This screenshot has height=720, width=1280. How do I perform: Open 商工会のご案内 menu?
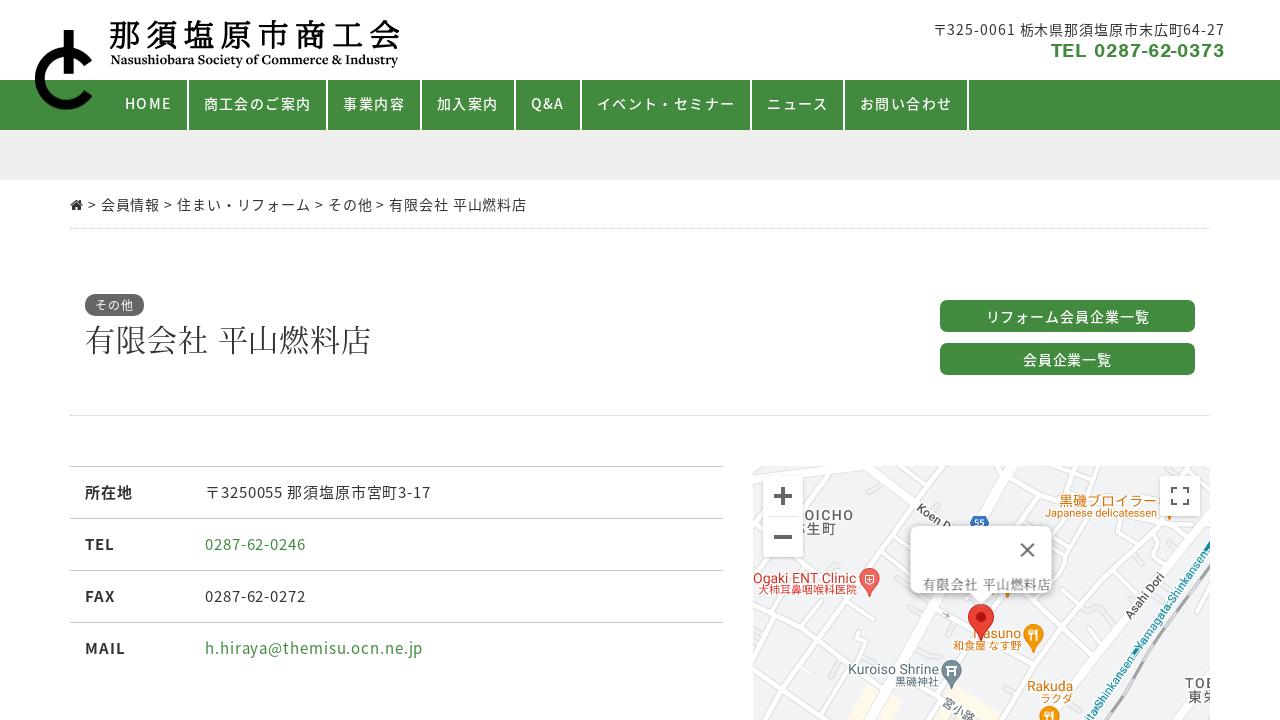[x=257, y=104]
